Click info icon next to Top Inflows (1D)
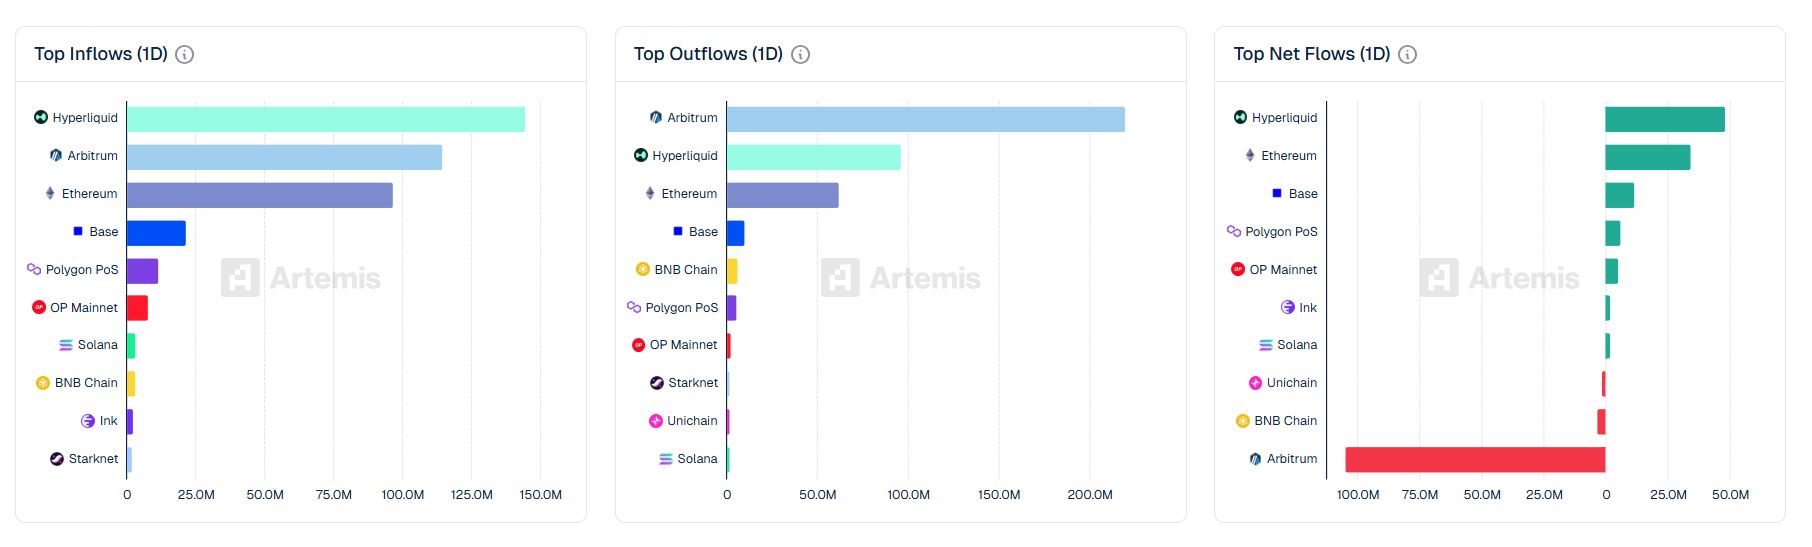 point(184,55)
